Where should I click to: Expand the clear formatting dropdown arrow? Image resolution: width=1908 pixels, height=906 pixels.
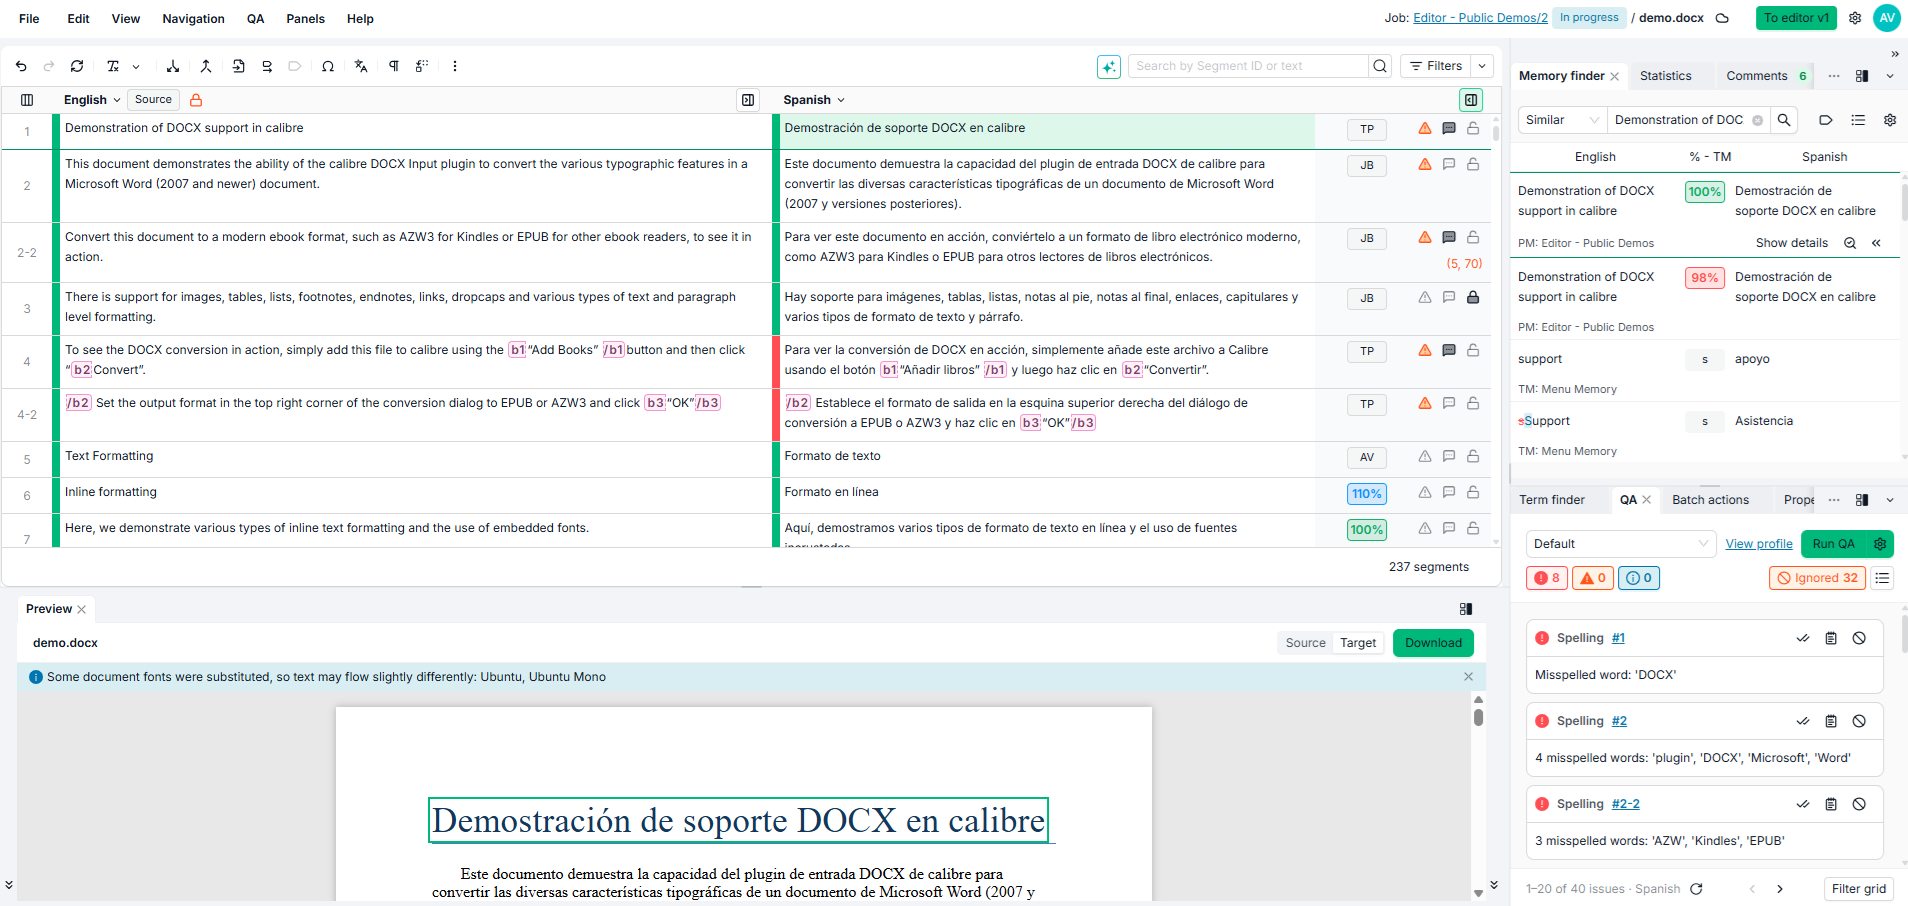(136, 66)
